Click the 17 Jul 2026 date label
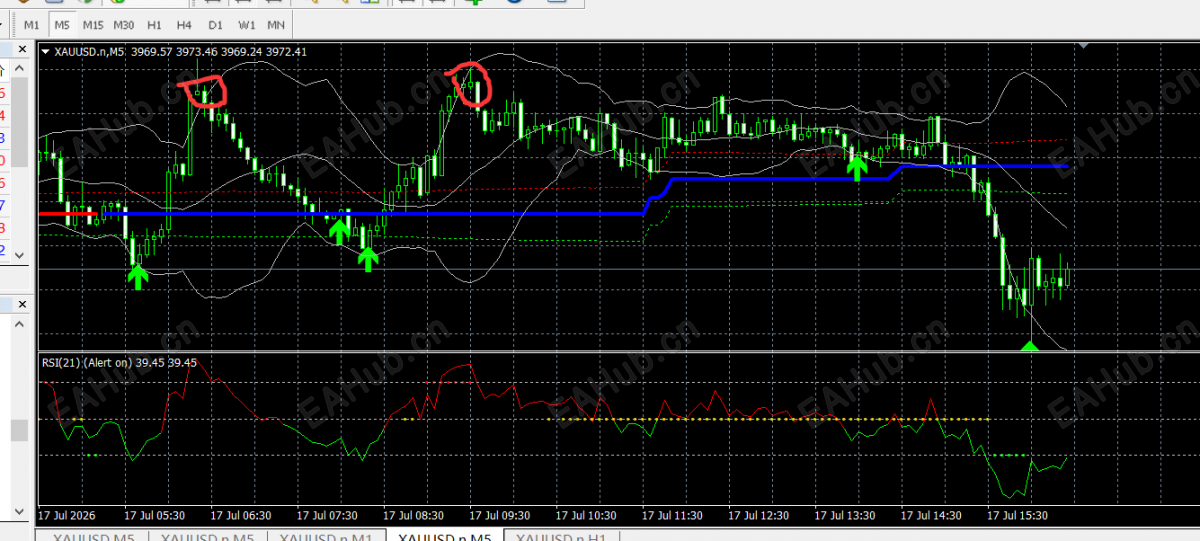The height and width of the screenshot is (541, 1200). tap(66, 515)
